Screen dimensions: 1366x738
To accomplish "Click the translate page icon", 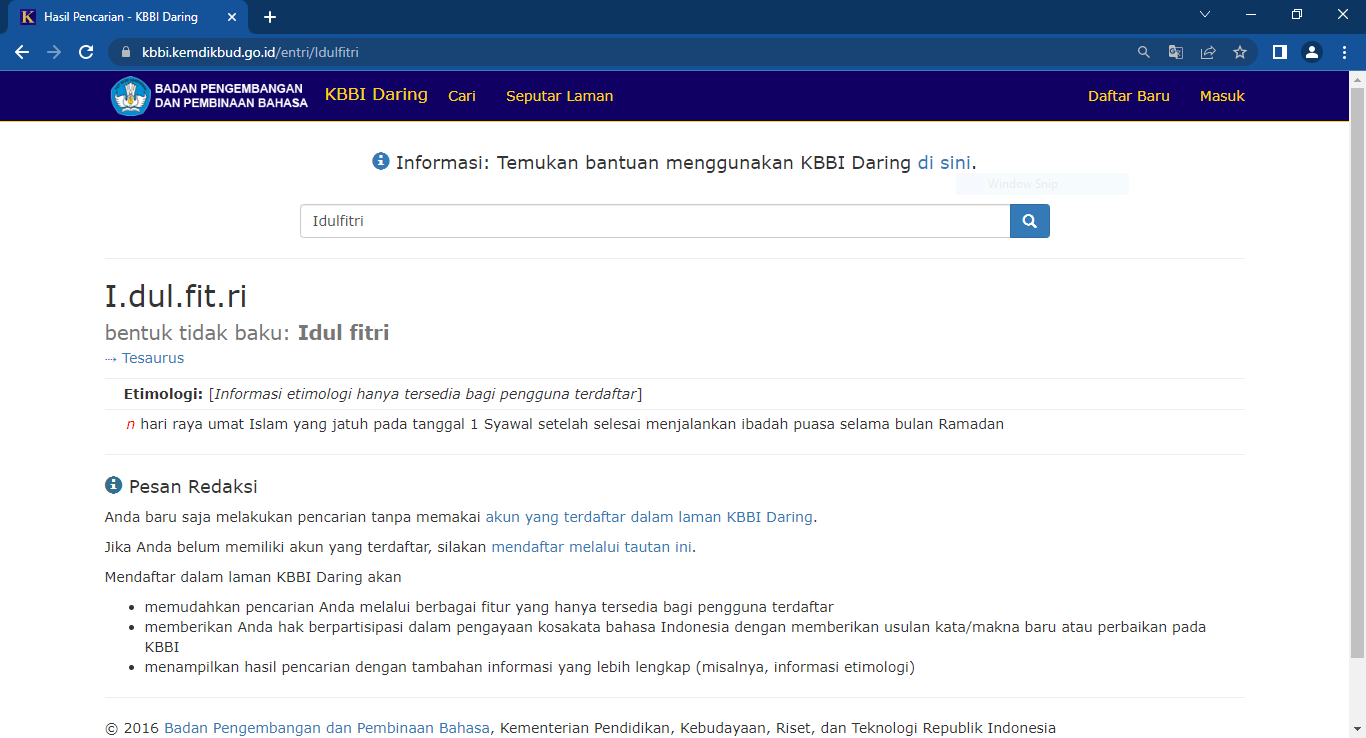I will click(1176, 52).
